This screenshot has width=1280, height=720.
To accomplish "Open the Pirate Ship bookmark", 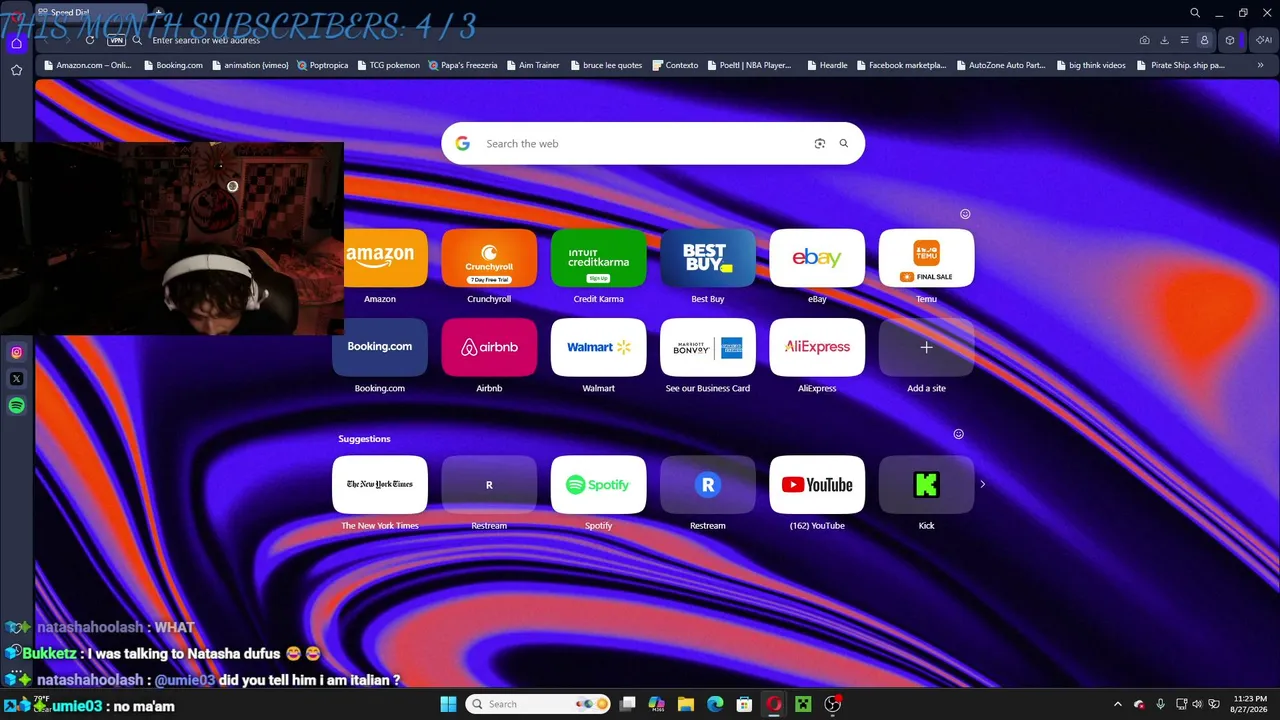I will point(1181,65).
